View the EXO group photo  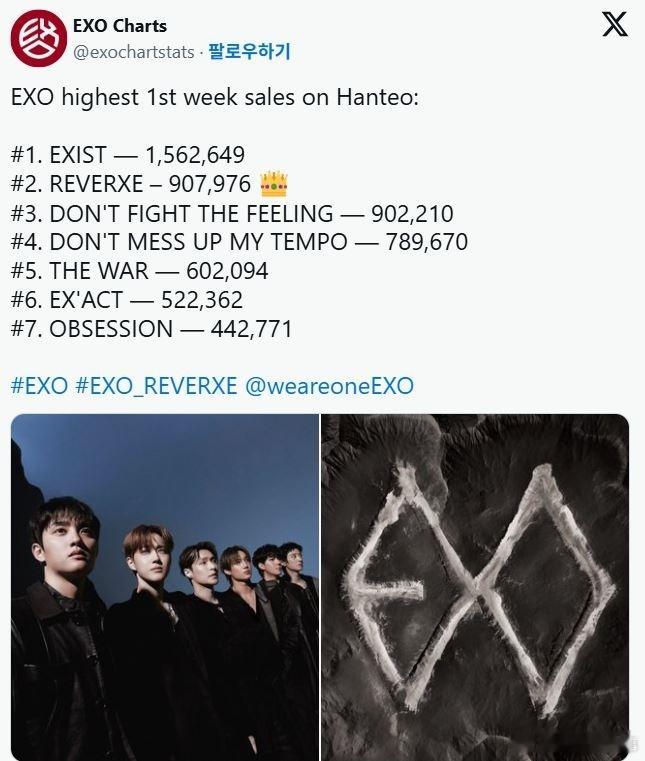pyautogui.click(x=165, y=587)
